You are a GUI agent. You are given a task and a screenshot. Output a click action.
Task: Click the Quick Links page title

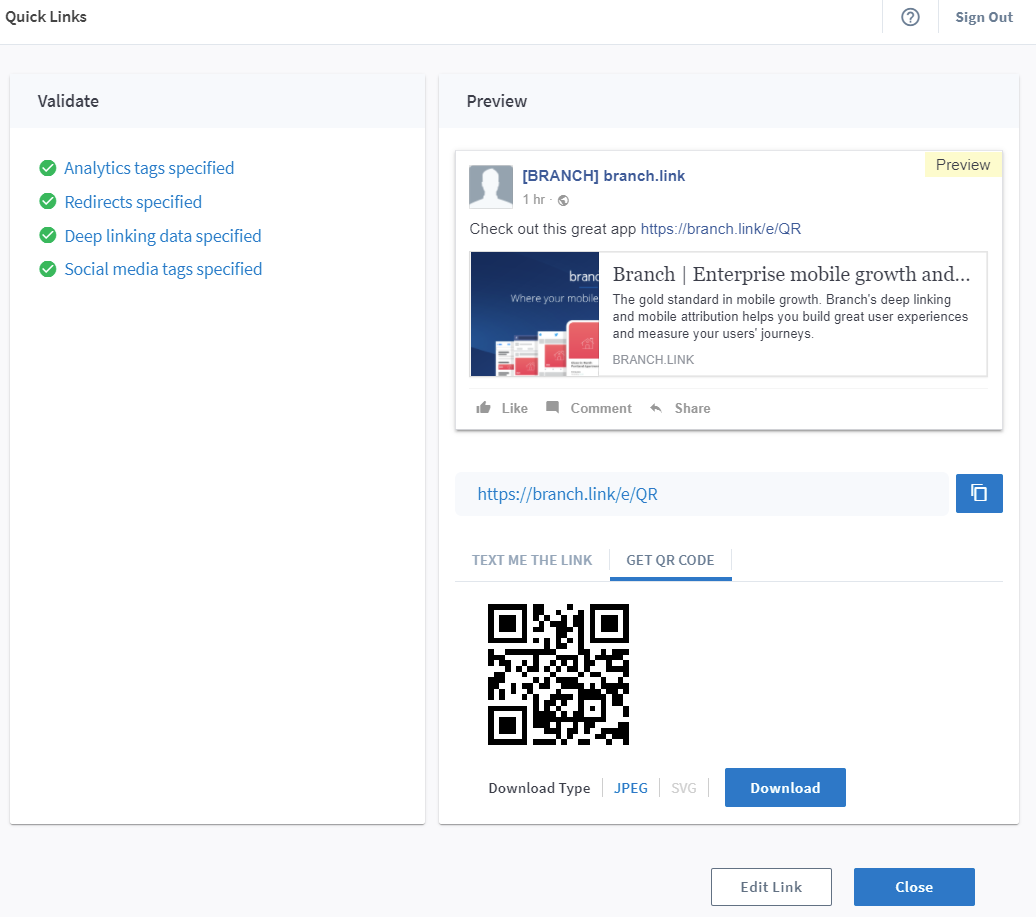click(46, 17)
